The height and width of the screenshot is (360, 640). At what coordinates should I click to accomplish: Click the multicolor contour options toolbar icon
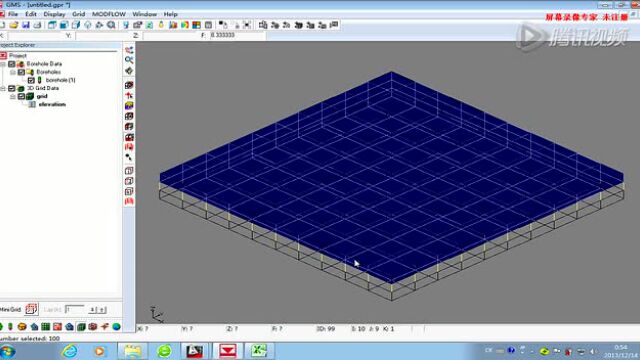[185, 25]
